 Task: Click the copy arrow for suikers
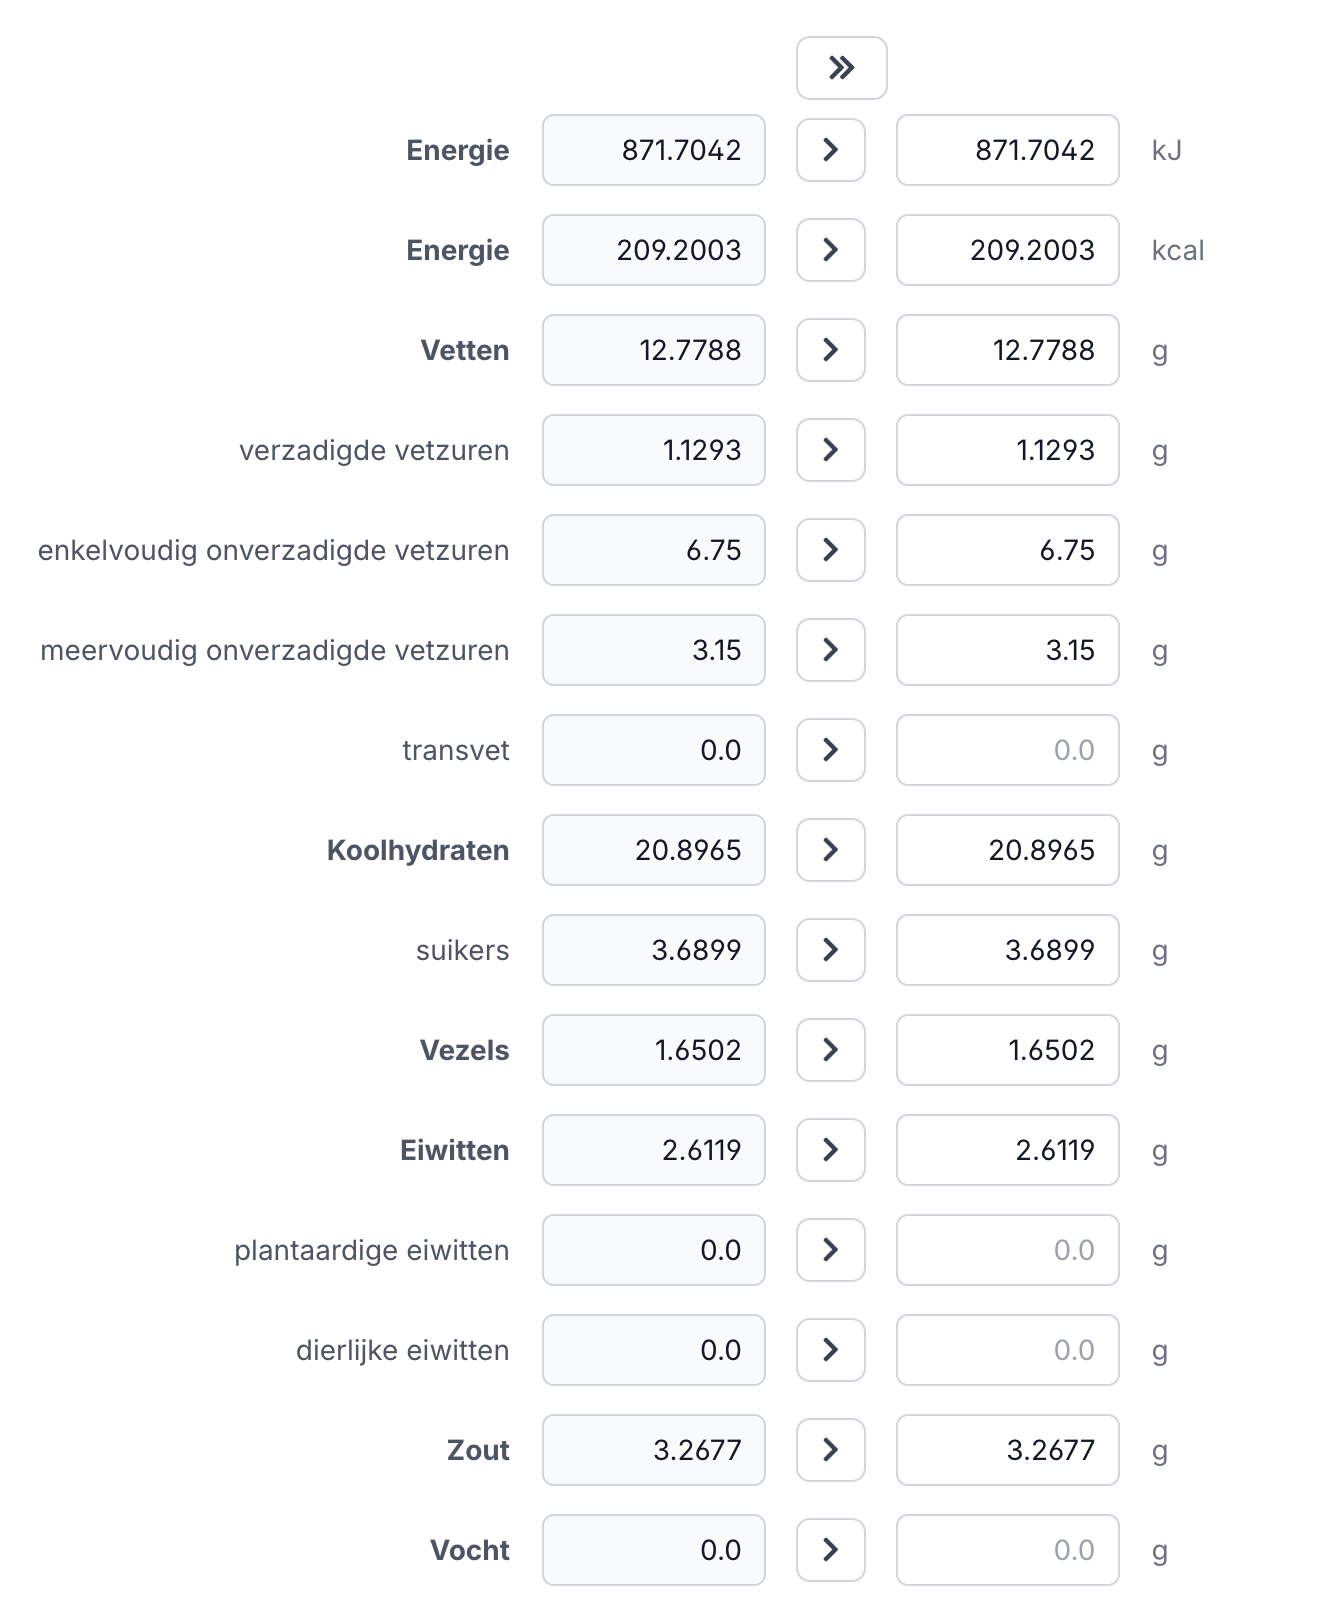pyautogui.click(x=830, y=950)
